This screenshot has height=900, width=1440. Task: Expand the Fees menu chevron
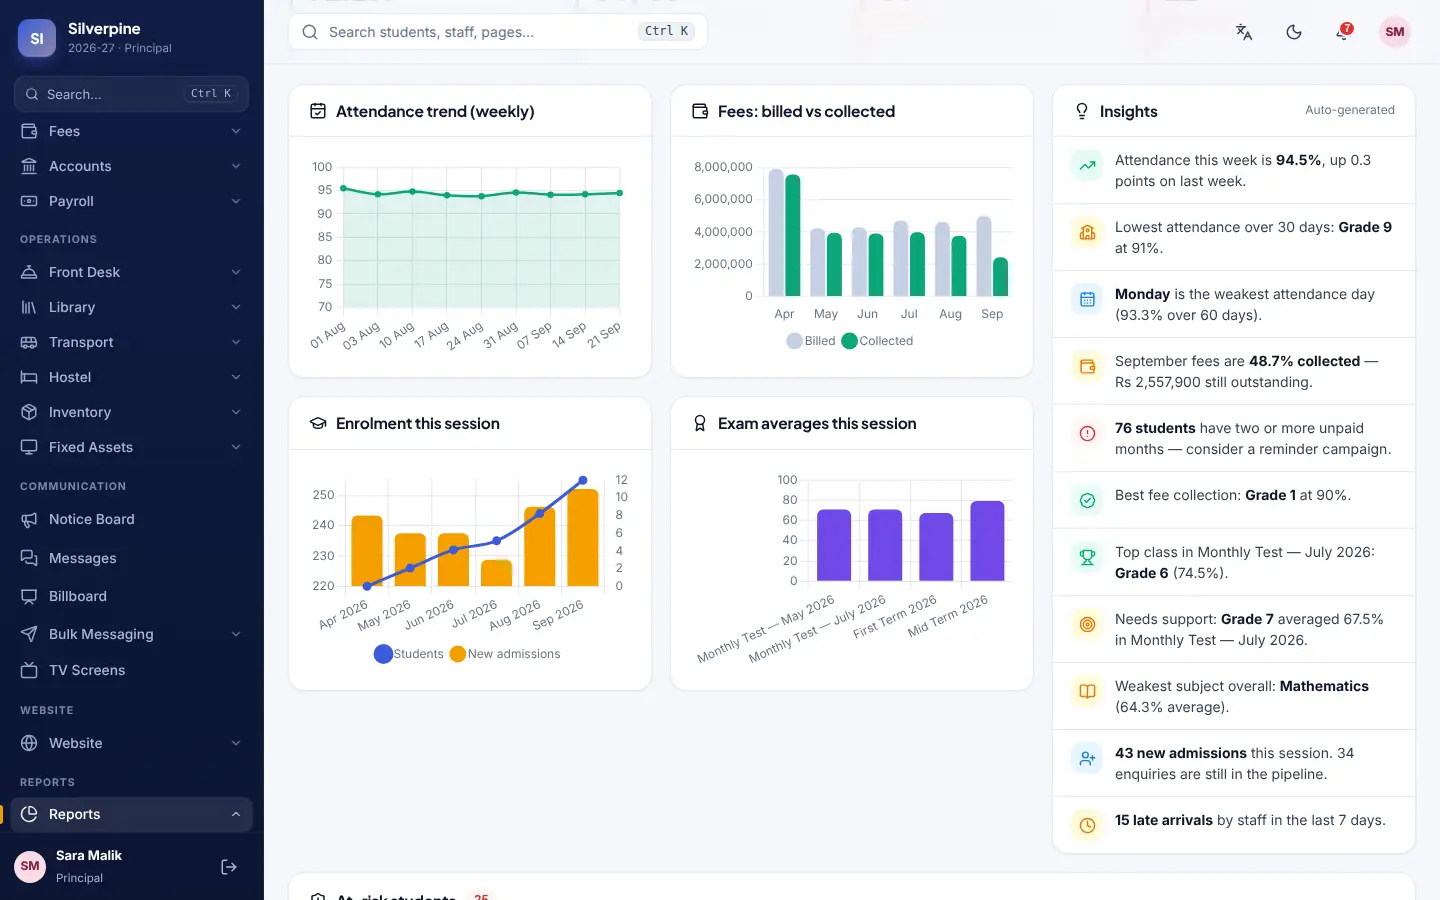pos(236,131)
